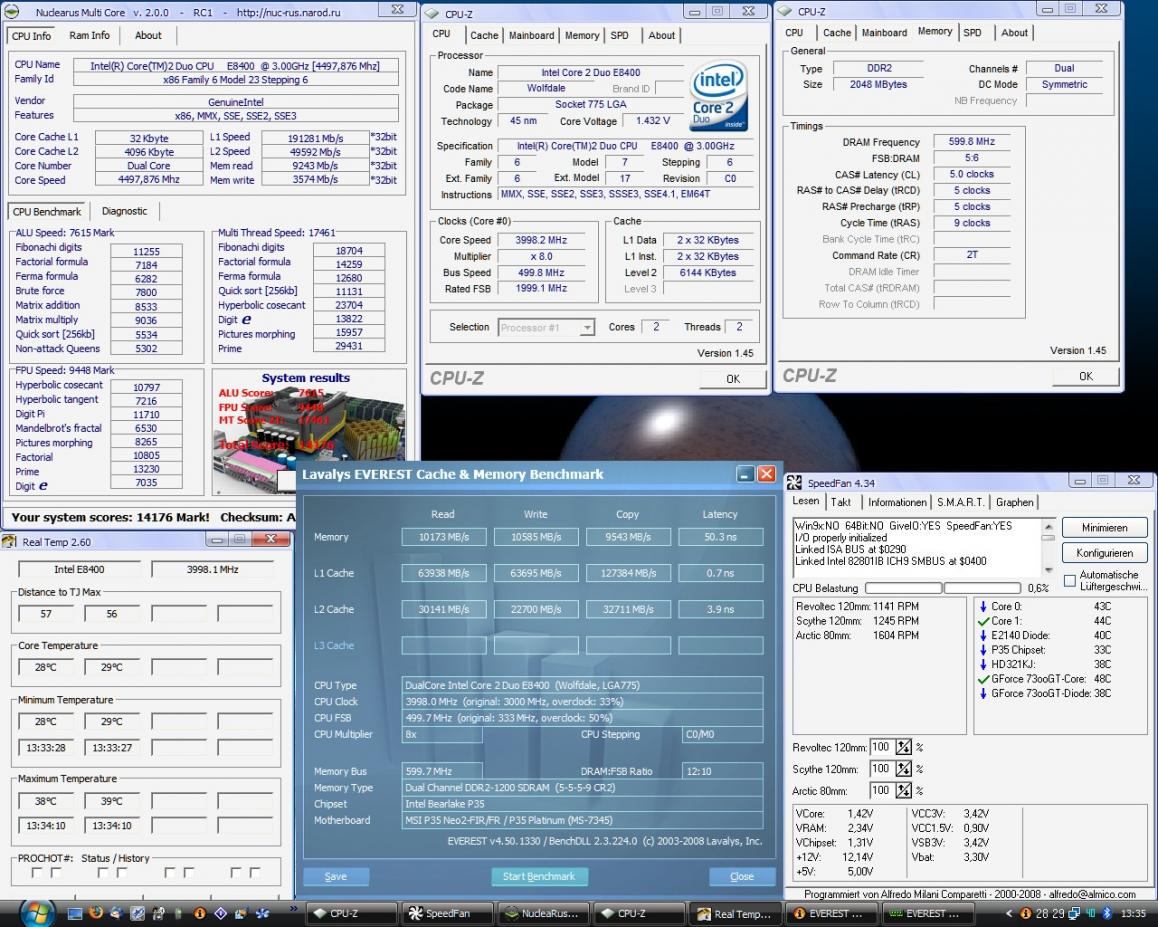
Task: Show hidden system tray icons arrow
Action: [1009, 914]
